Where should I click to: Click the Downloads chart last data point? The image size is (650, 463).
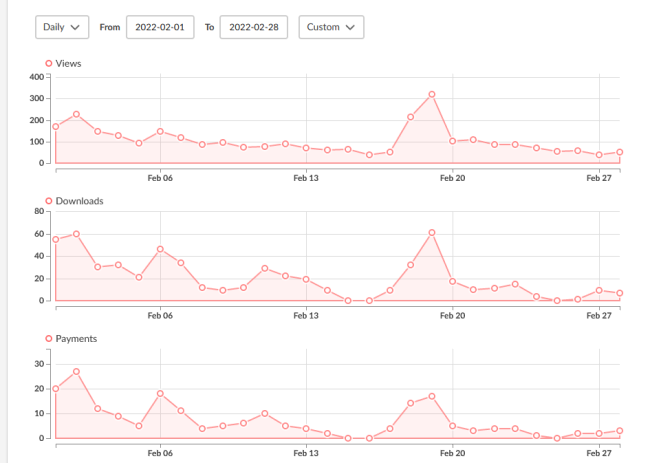(x=620, y=293)
